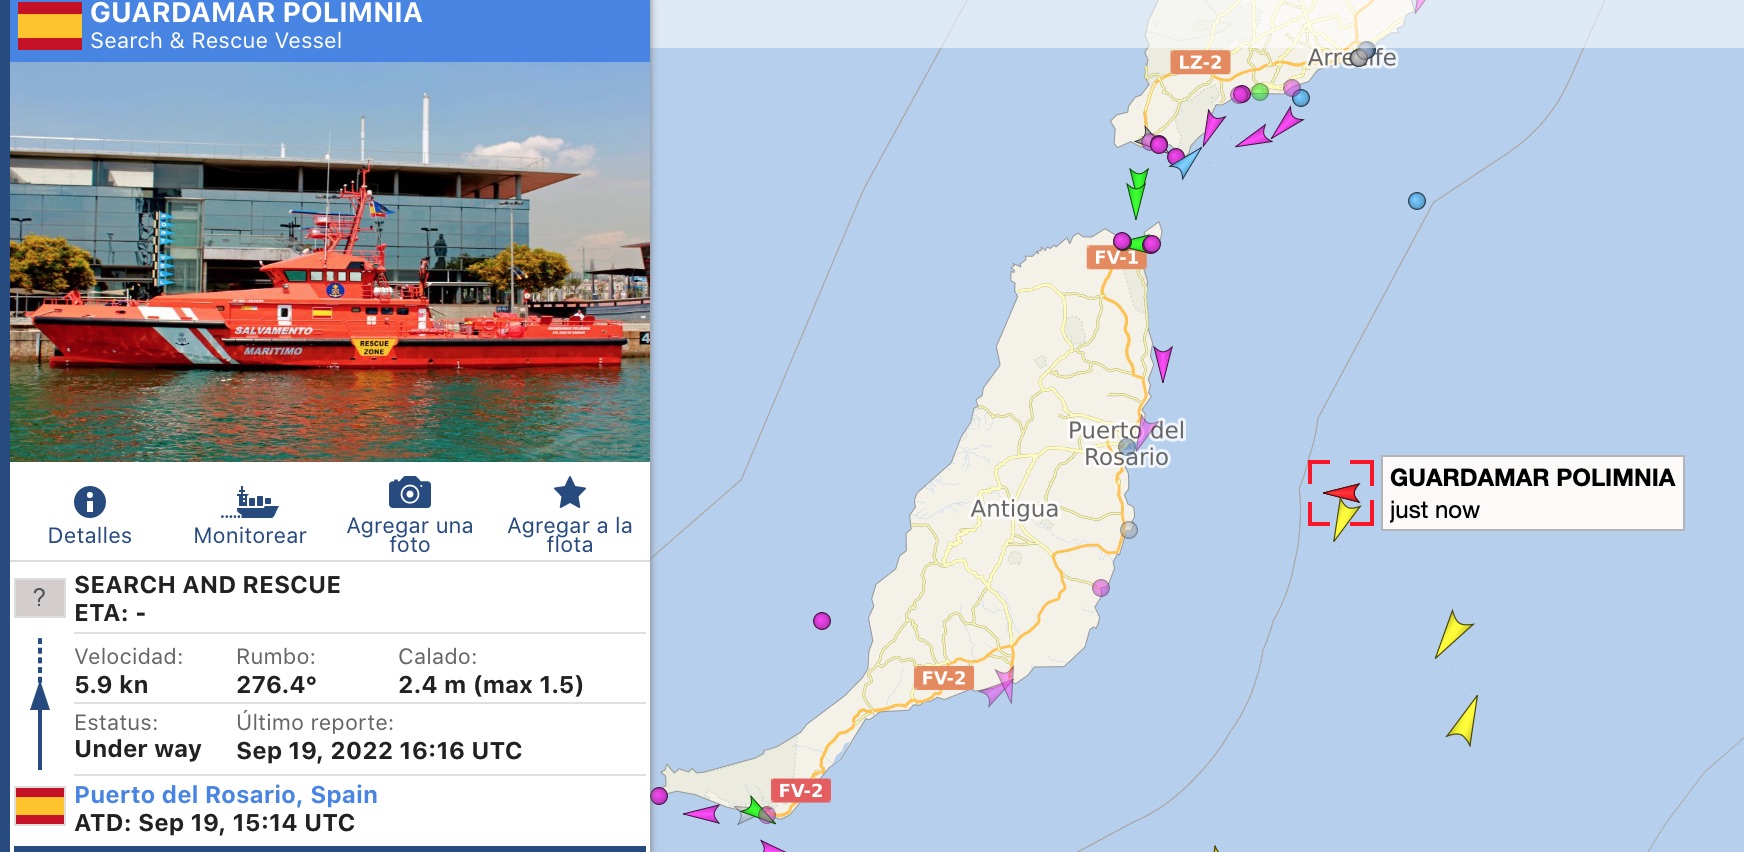Screen dimensions: 1744x852
Task: Open the Puerto del Rosario, Spain port link
Action: point(226,795)
